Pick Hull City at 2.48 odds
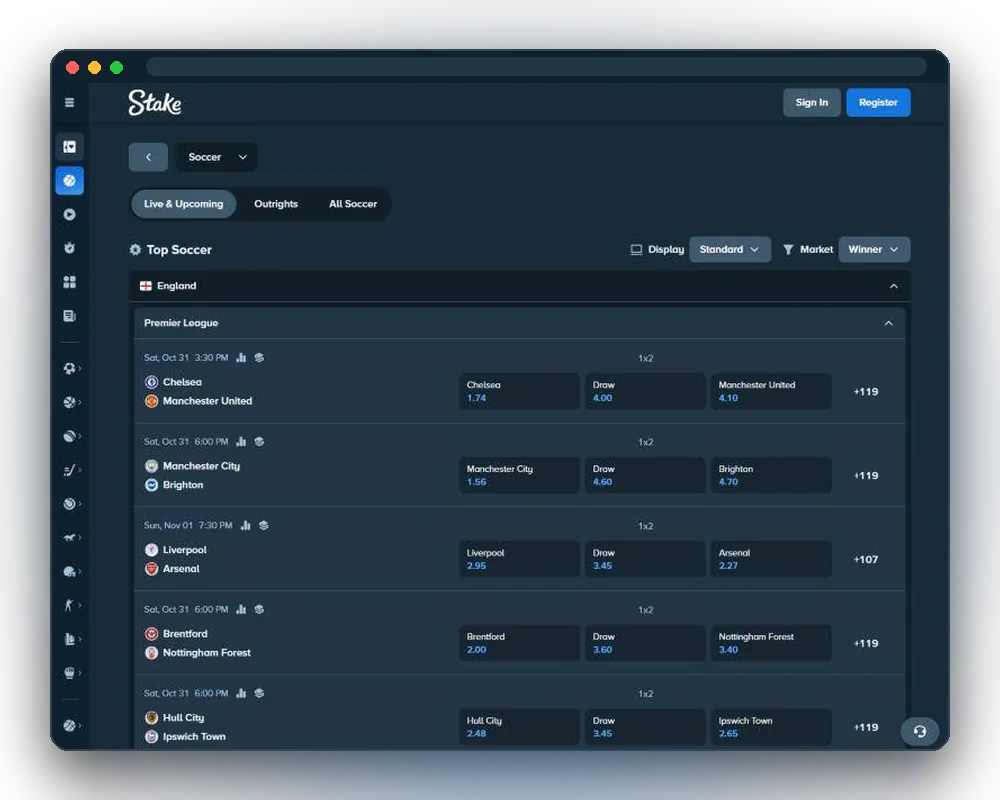 click(519, 727)
